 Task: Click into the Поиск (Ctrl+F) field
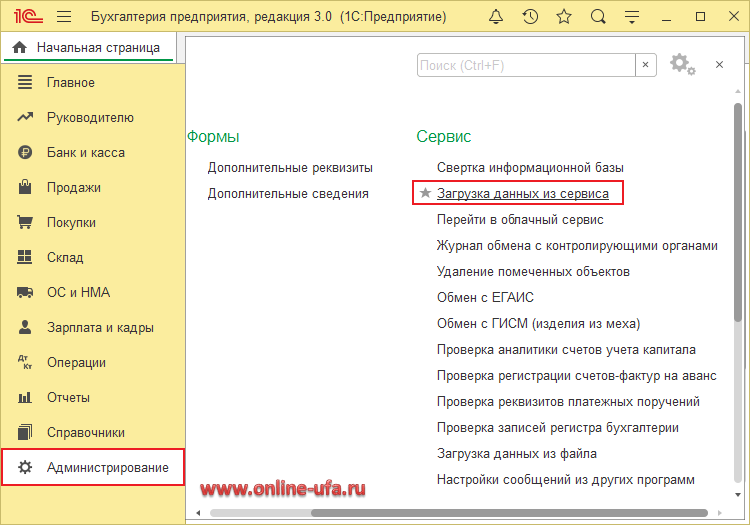pos(525,65)
